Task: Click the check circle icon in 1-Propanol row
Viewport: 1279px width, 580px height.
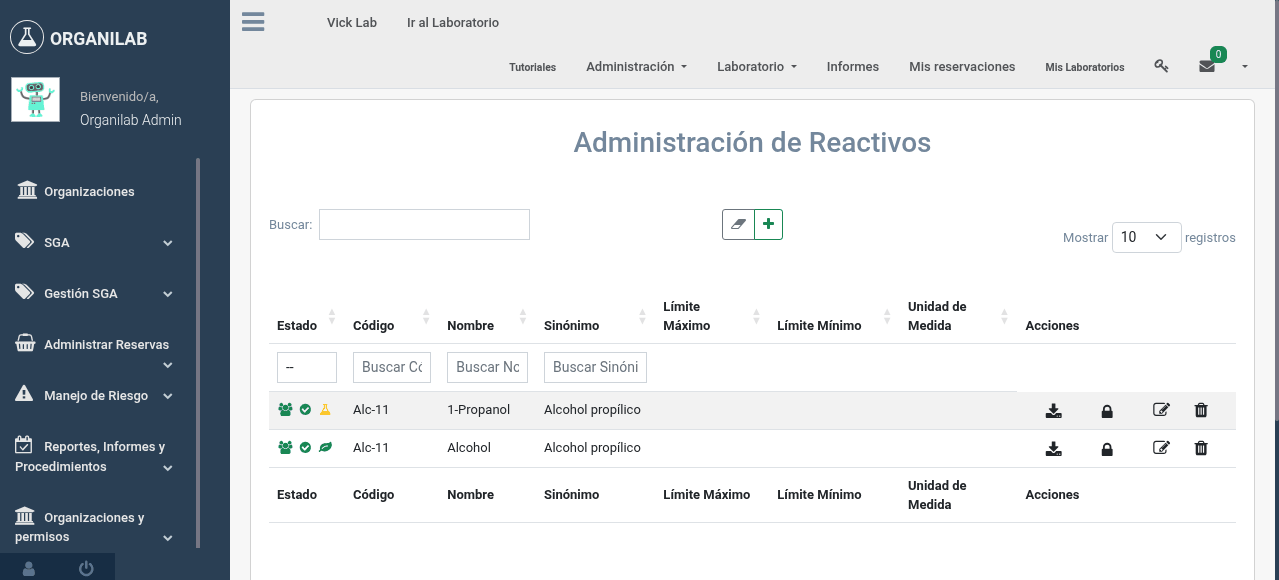Action: (x=306, y=410)
